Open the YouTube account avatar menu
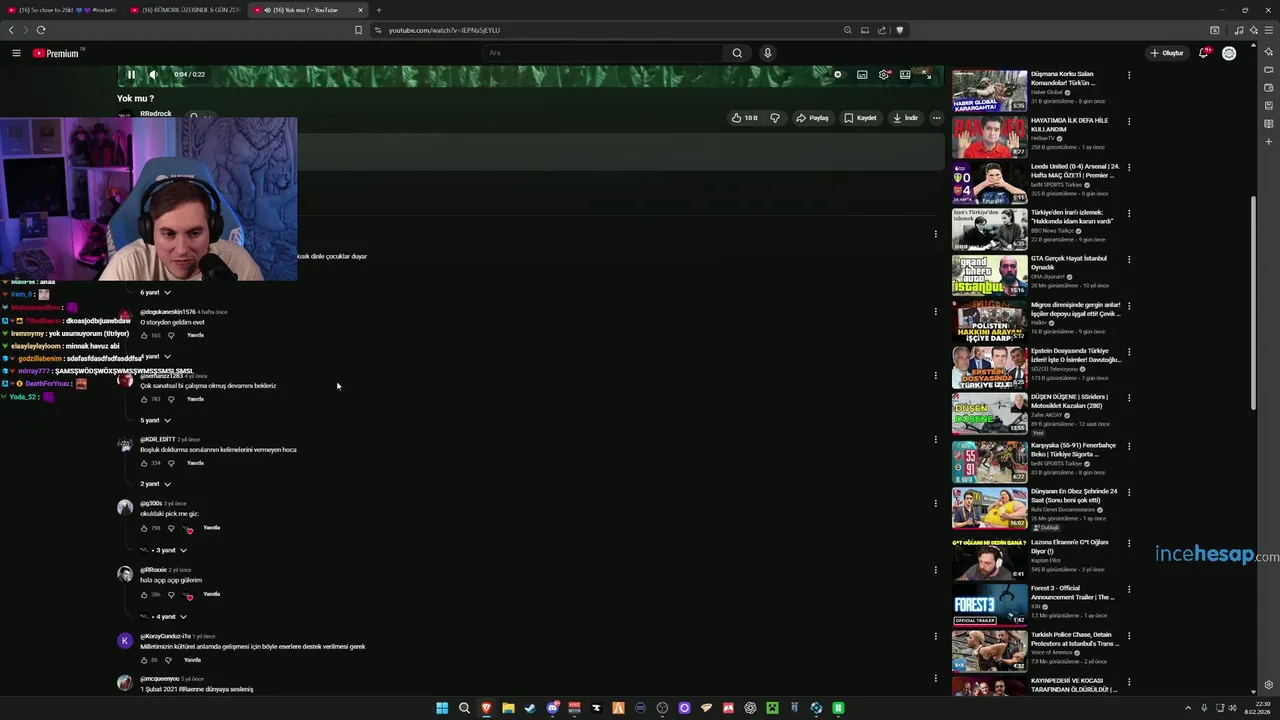This screenshot has width=1280, height=720. pyautogui.click(x=1229, y=53)
